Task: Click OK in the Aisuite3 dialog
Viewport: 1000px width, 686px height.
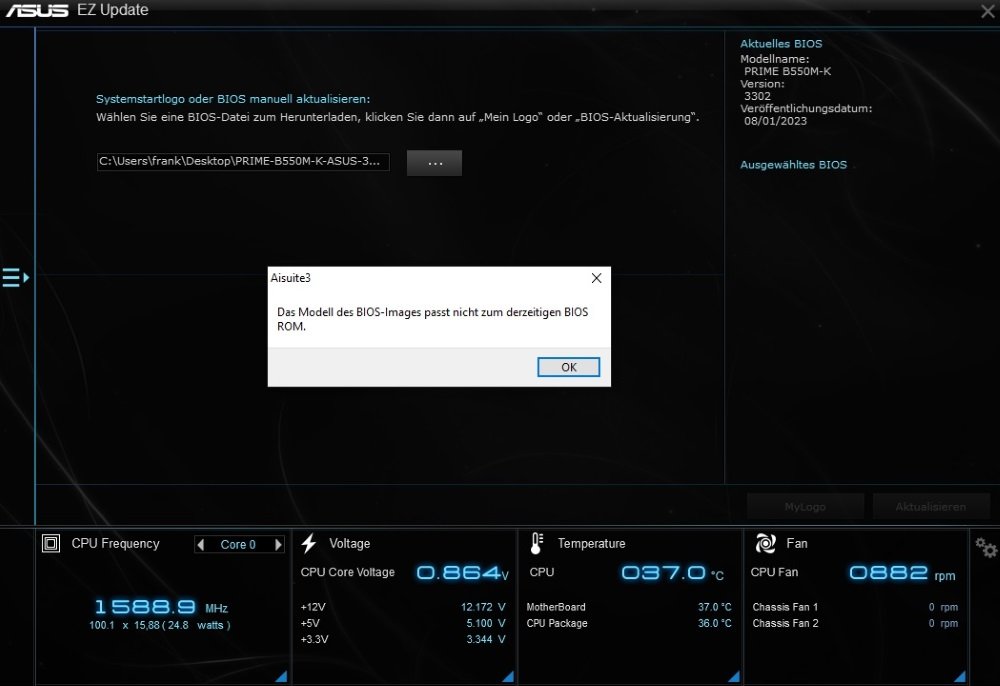Action: pos(568,367)
